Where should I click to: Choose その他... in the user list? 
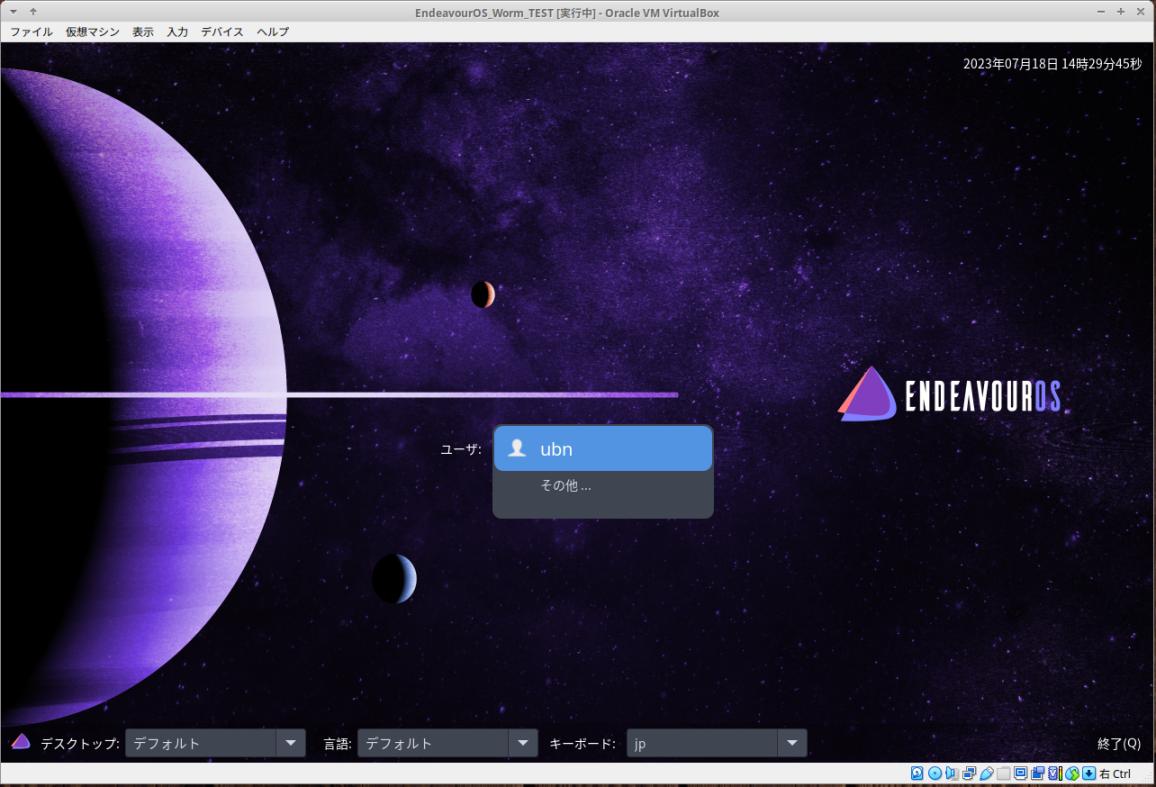click(x=603, y=485)
